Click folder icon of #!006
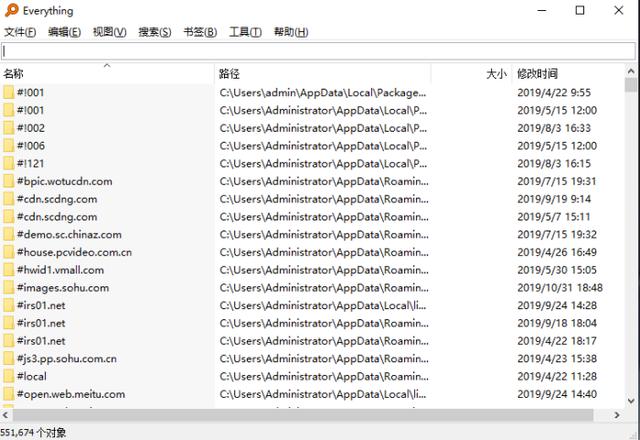640x440 pixels. [x=9, y=146]
